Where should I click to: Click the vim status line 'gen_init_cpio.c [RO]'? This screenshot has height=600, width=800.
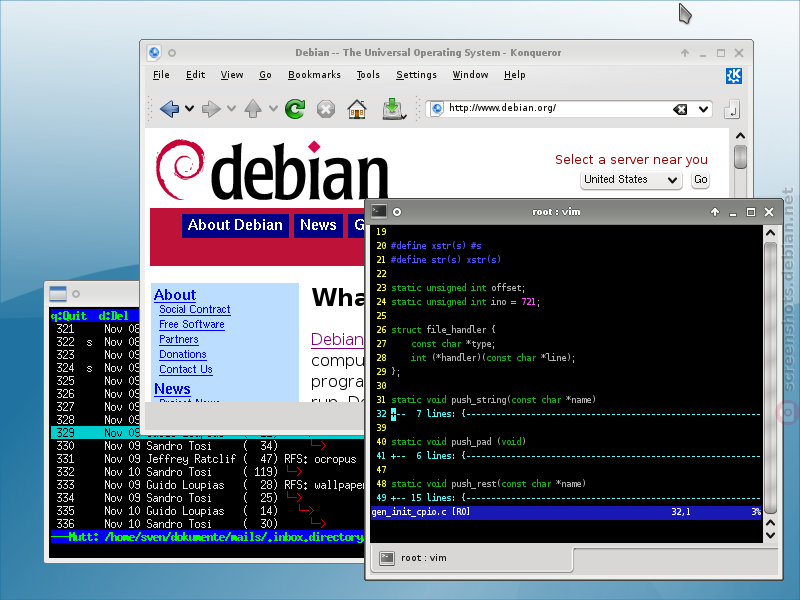[566, 512]
